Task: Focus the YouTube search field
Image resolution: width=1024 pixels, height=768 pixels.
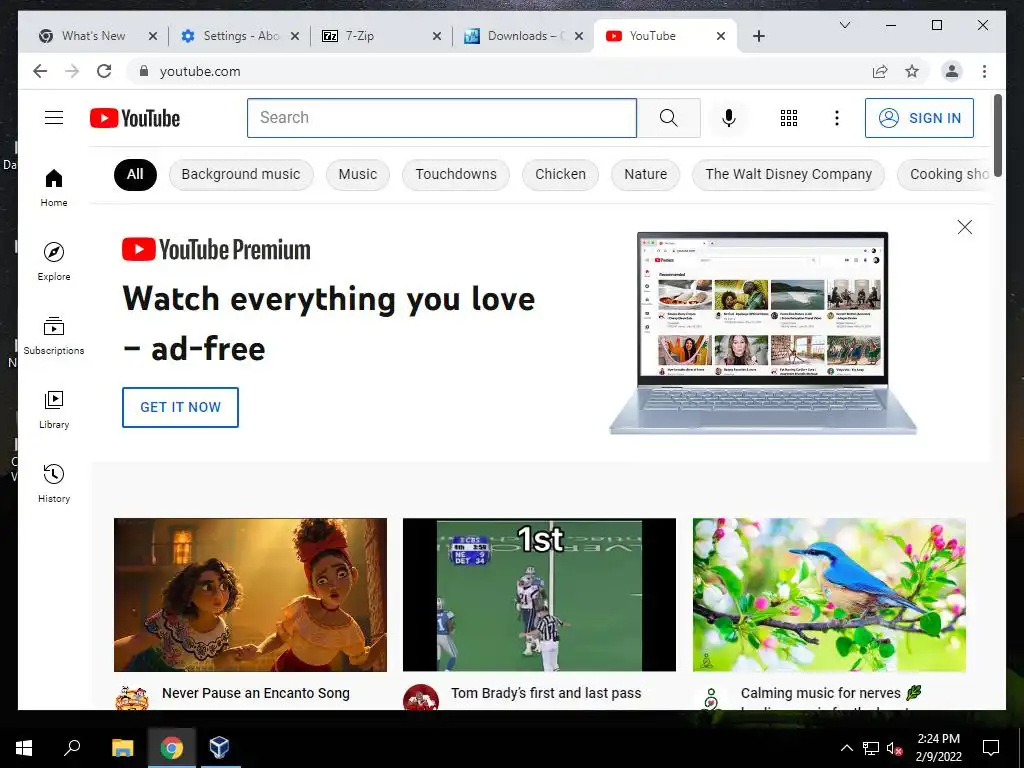Action: tap(441, 118)
